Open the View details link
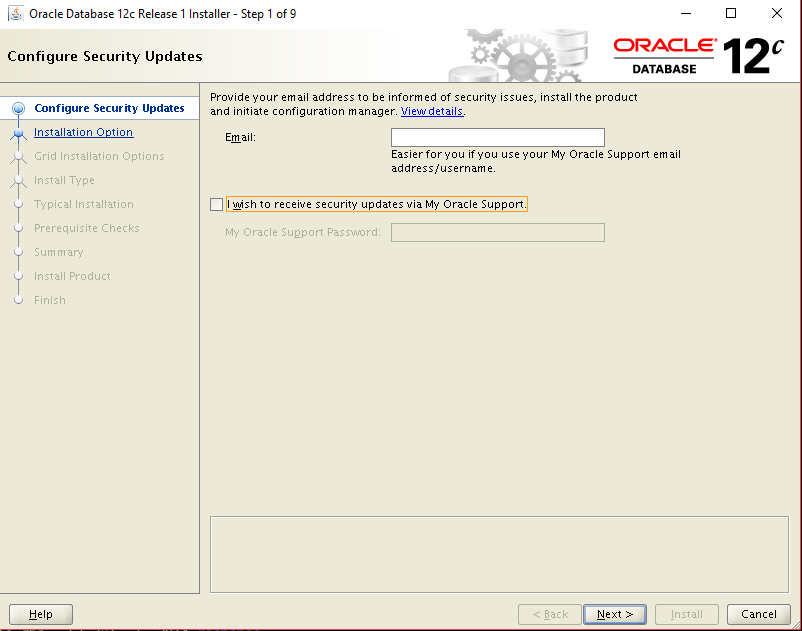The width and height of the screenshot is (802, 631). (x=432, y=111)
